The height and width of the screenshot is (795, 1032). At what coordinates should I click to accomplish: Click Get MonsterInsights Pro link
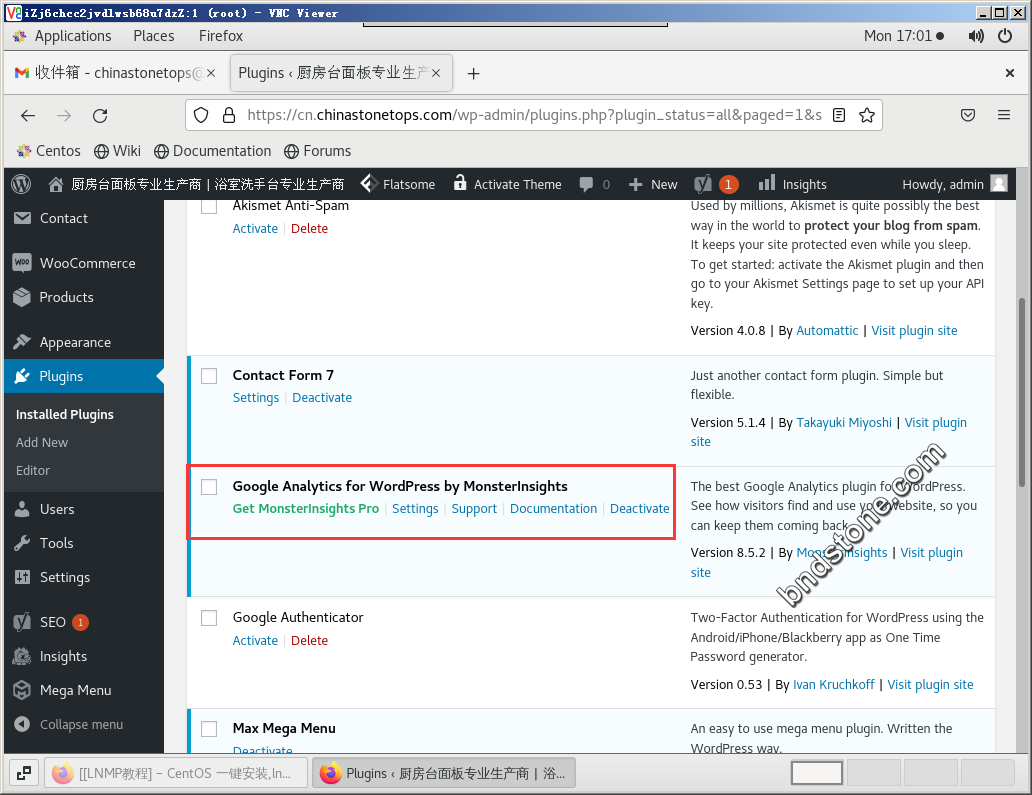tap(306, 509)
